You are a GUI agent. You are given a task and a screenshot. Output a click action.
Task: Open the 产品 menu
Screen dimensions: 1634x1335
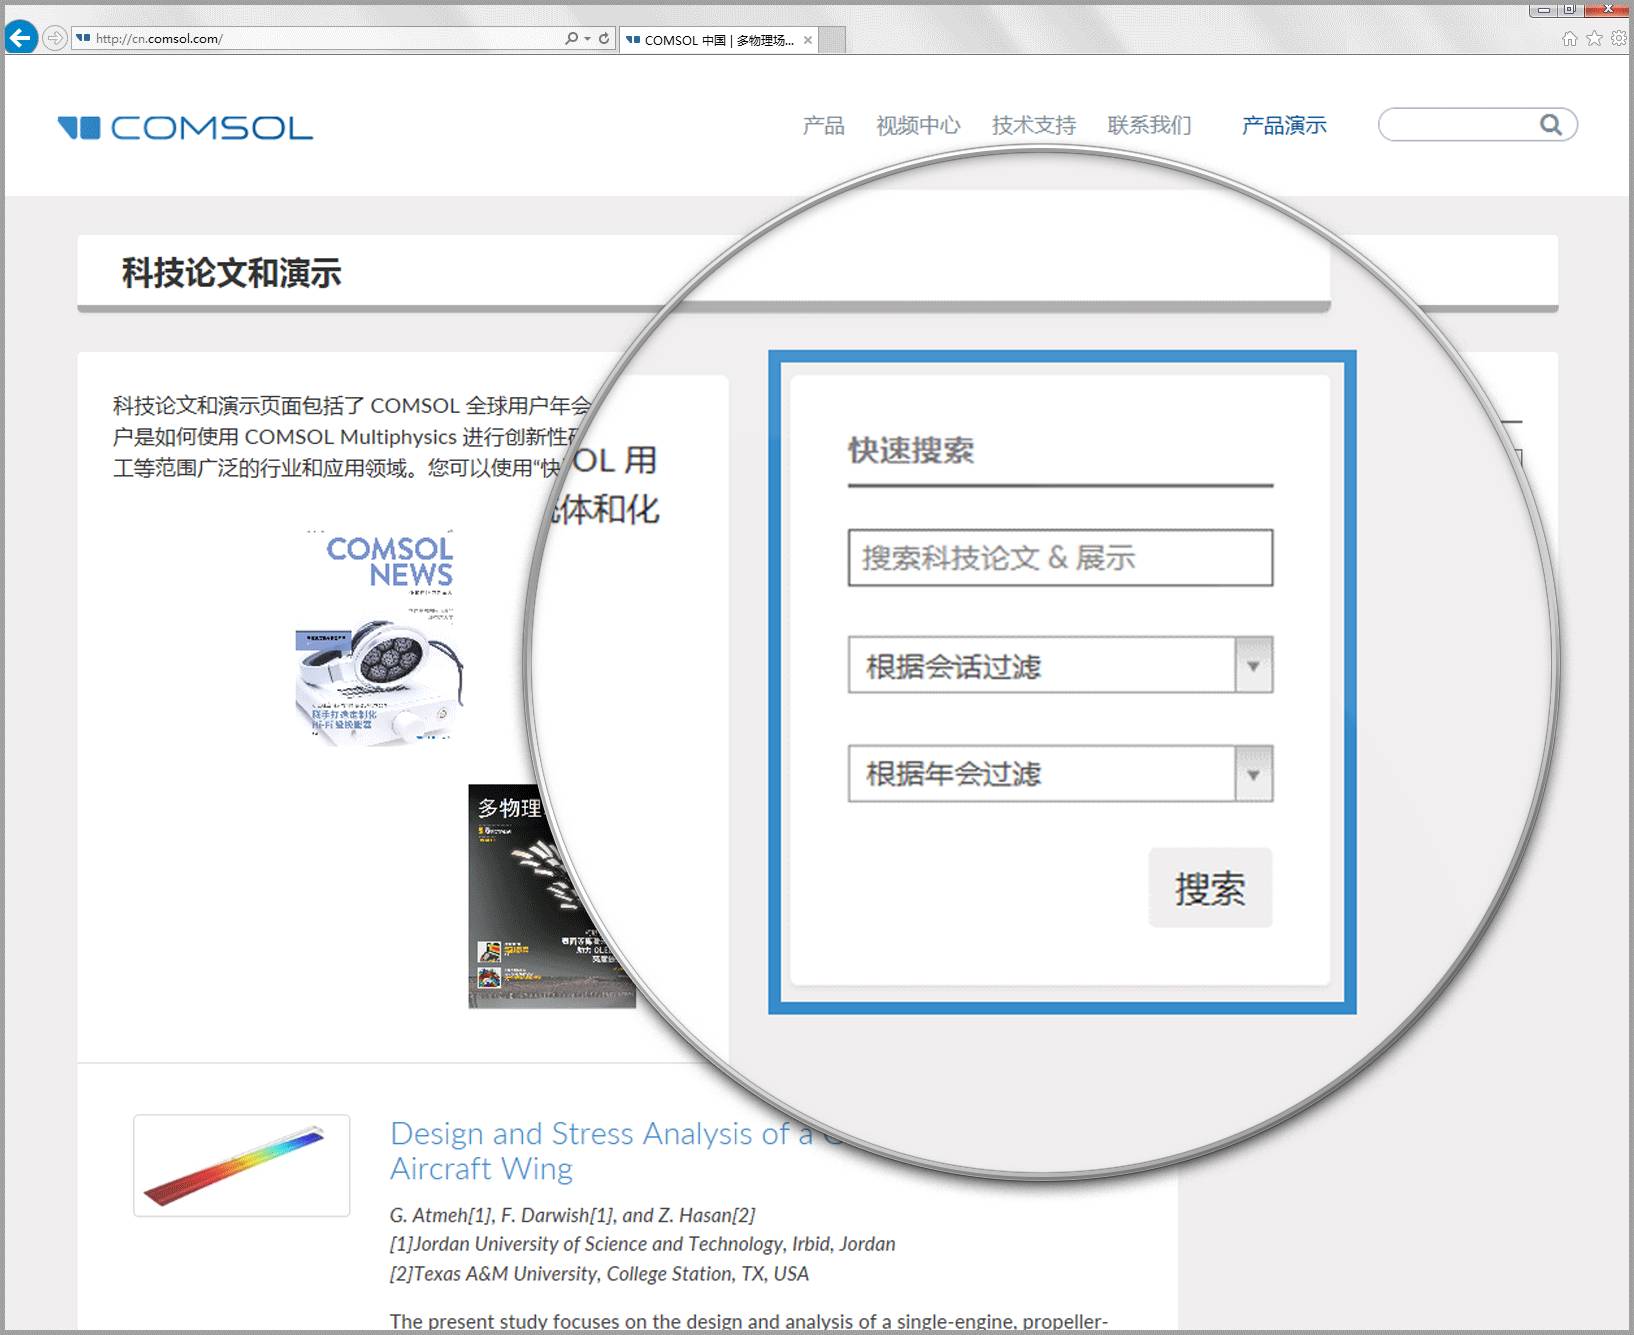coord(823,125)
